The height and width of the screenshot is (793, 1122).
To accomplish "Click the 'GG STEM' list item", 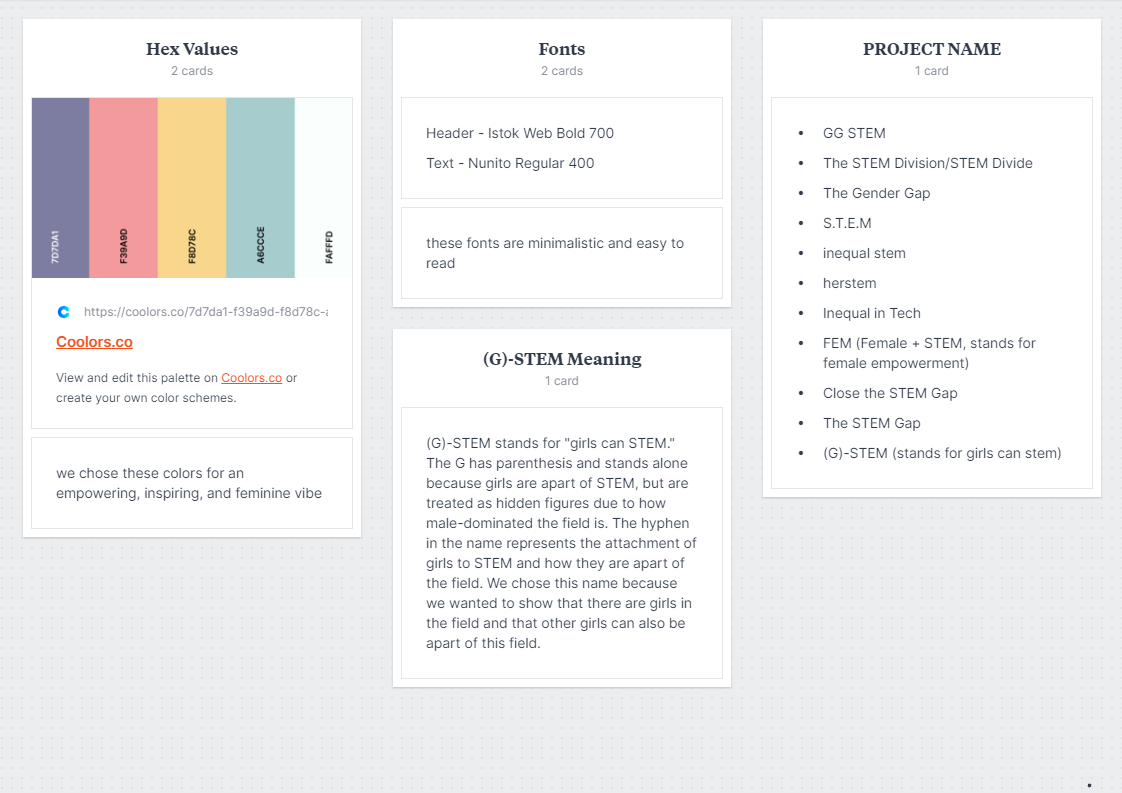I will 854,133.
